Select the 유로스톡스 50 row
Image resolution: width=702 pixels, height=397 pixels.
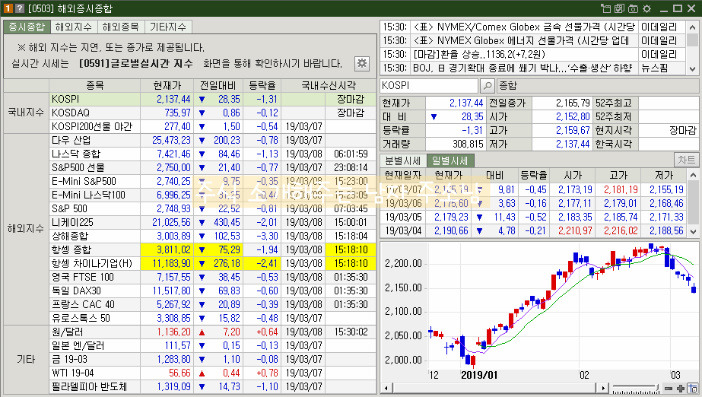click(x=213, y=318)
